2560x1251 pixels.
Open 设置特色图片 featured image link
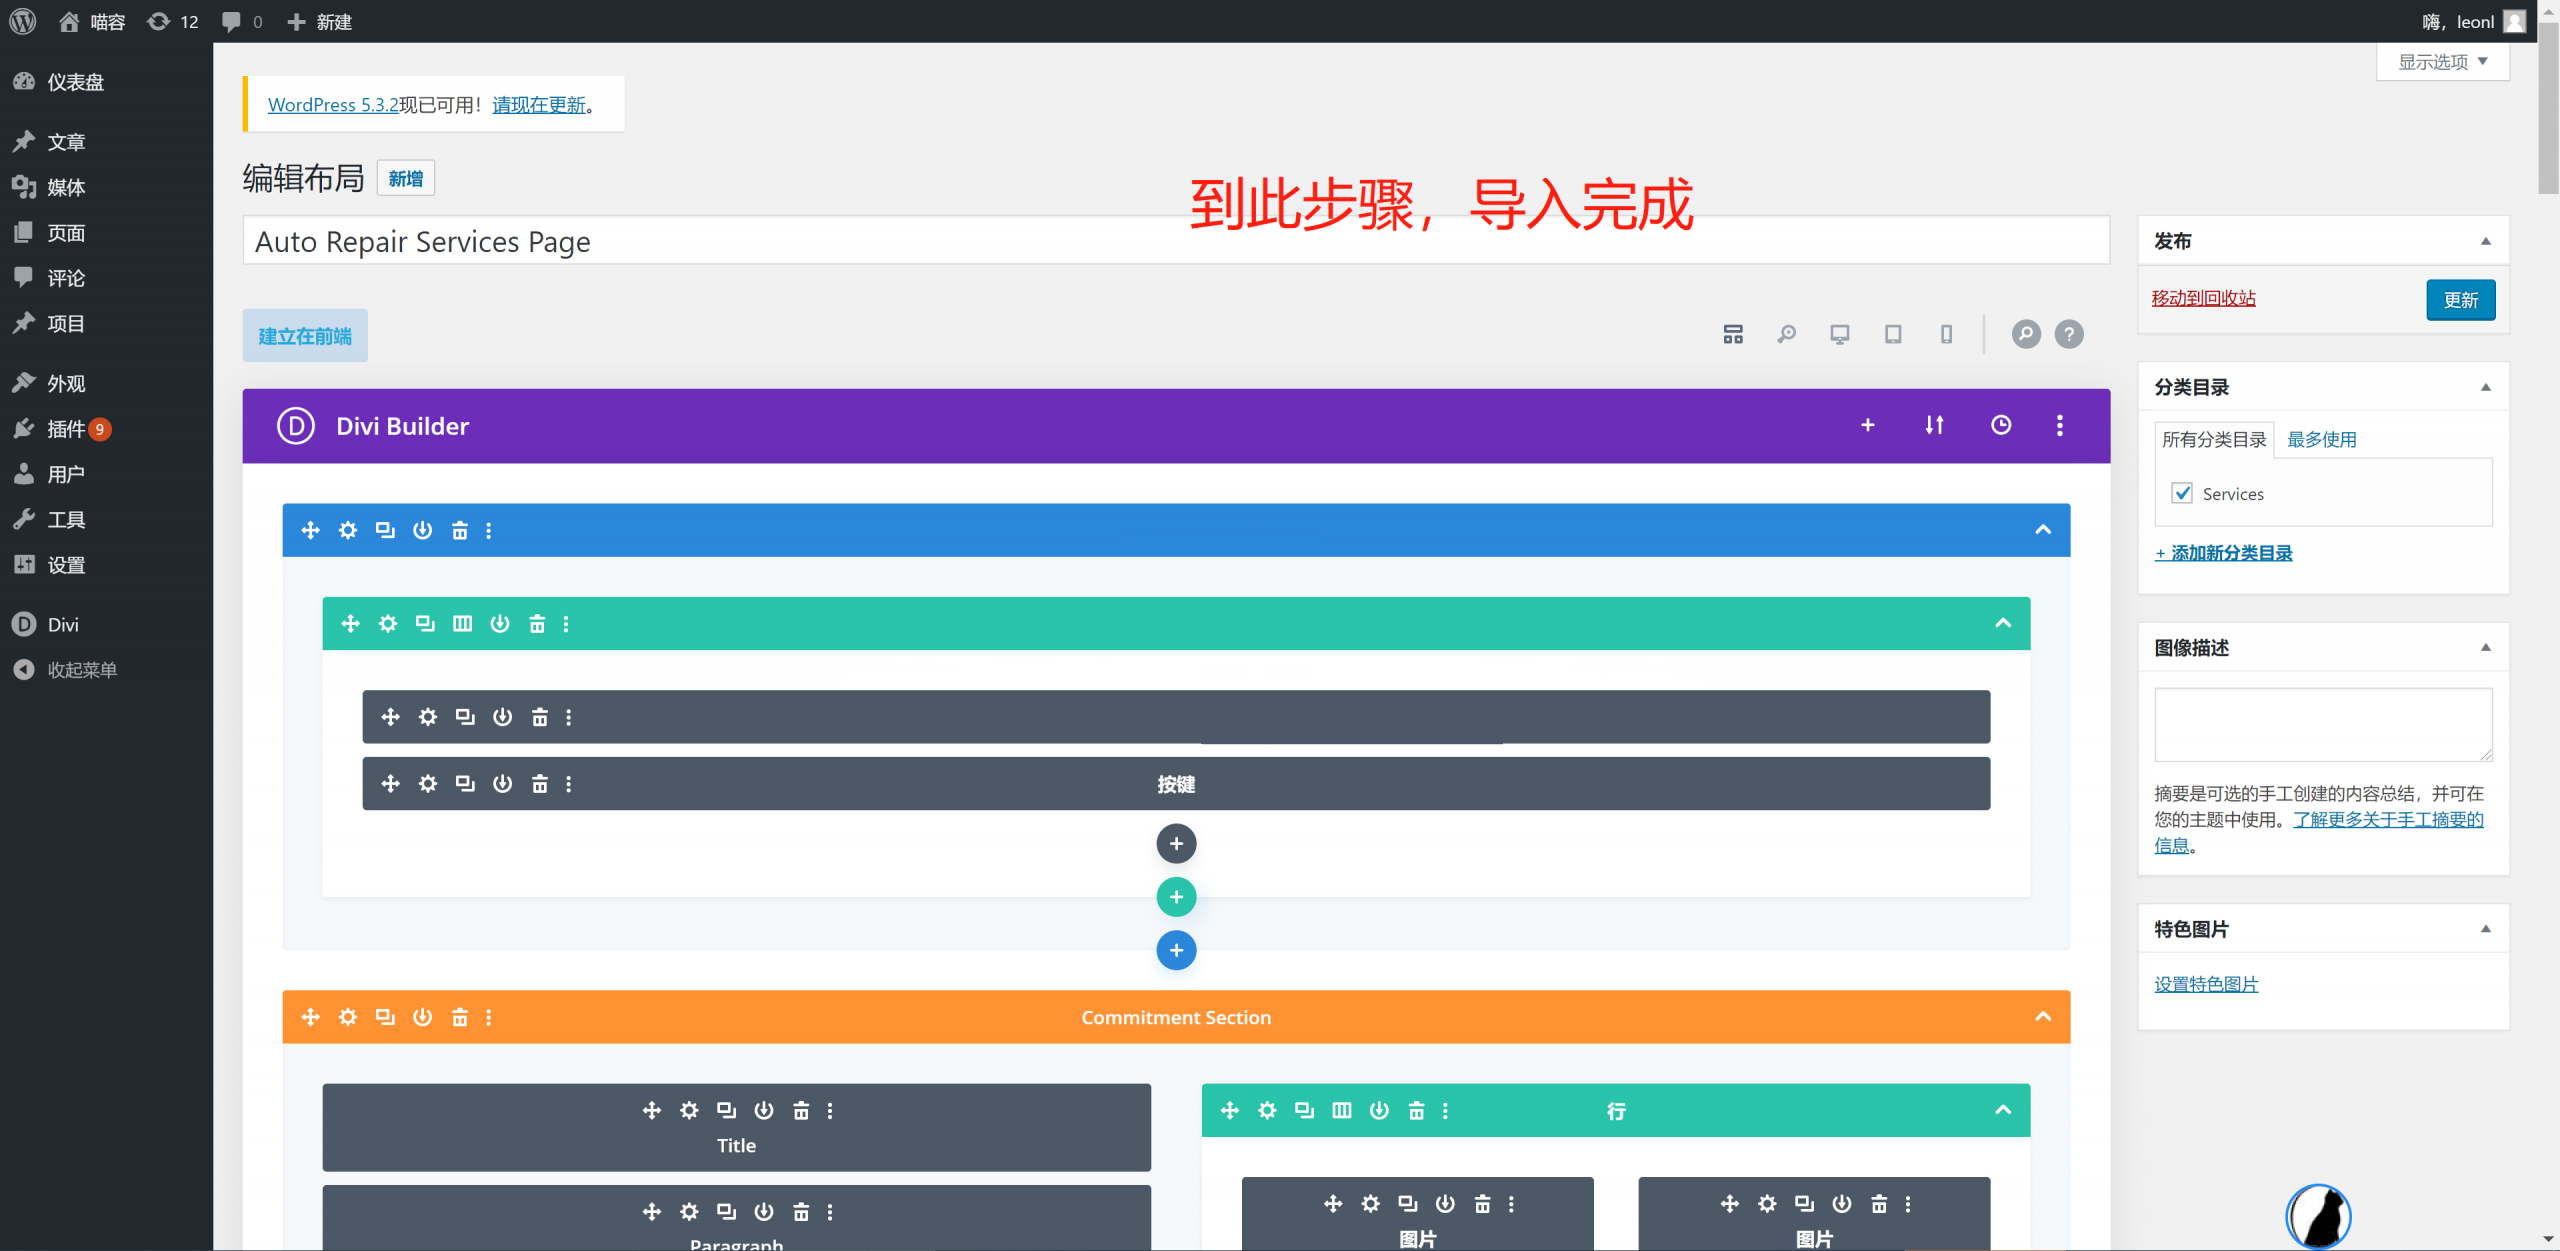point(2204,983)
